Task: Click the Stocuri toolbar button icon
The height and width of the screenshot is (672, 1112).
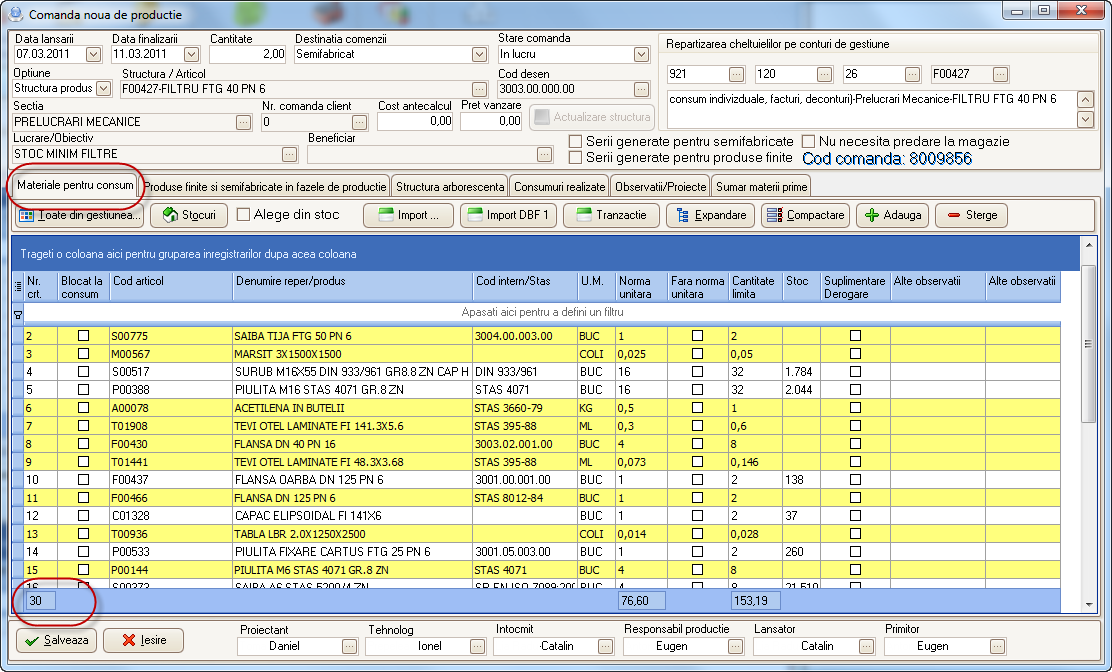Action: [171, 215]
